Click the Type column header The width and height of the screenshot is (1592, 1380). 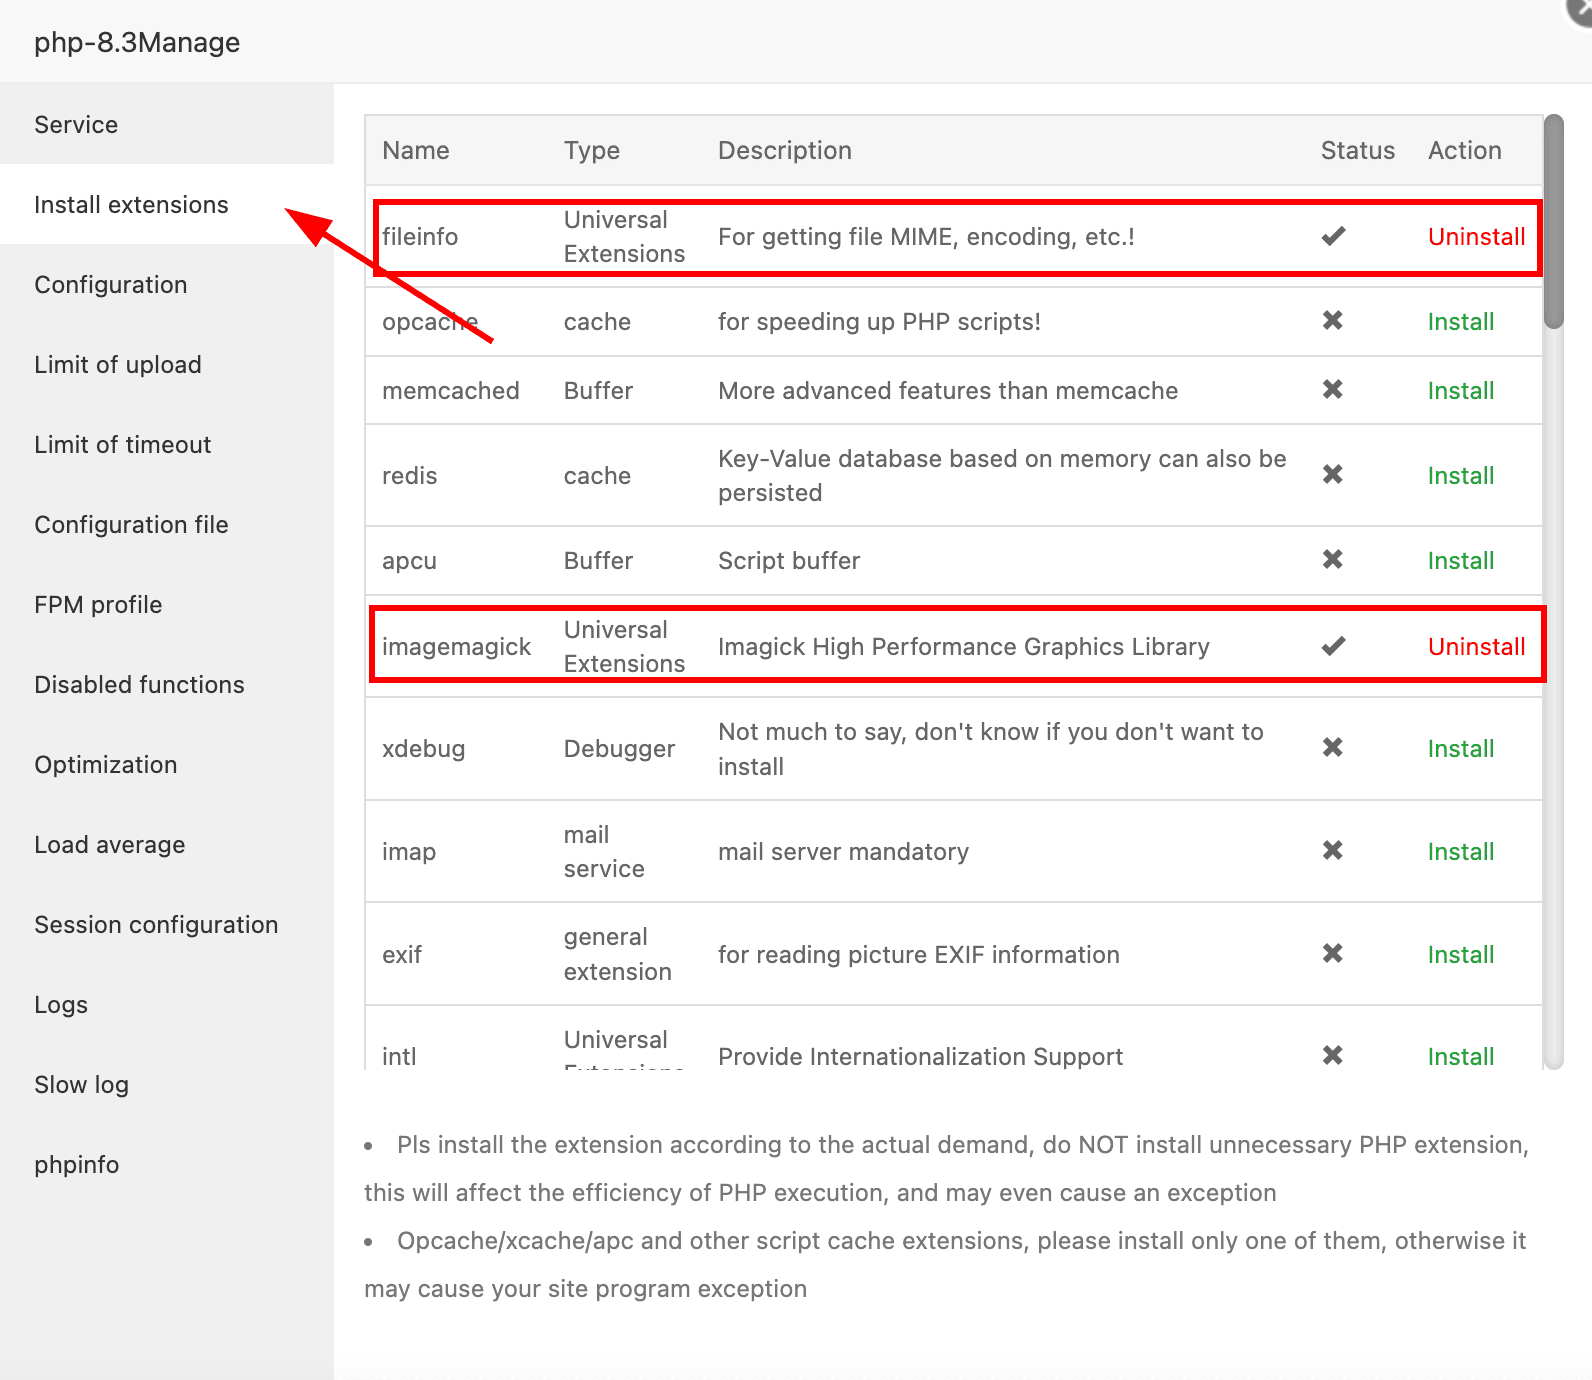click(x=591, y=150)
